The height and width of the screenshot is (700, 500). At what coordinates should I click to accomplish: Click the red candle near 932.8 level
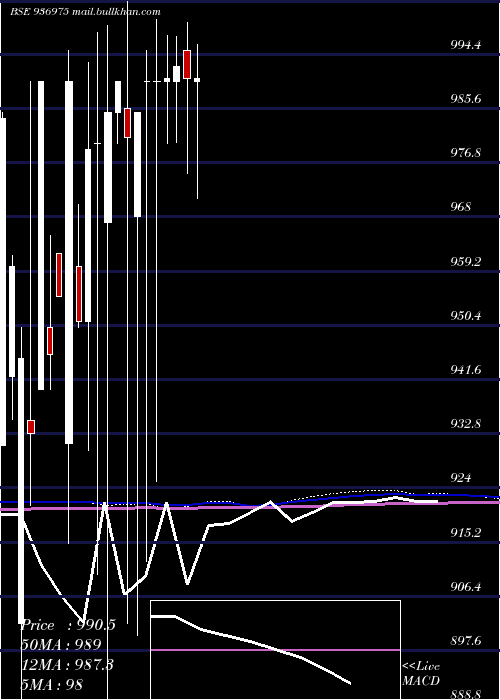click(31, 427)
